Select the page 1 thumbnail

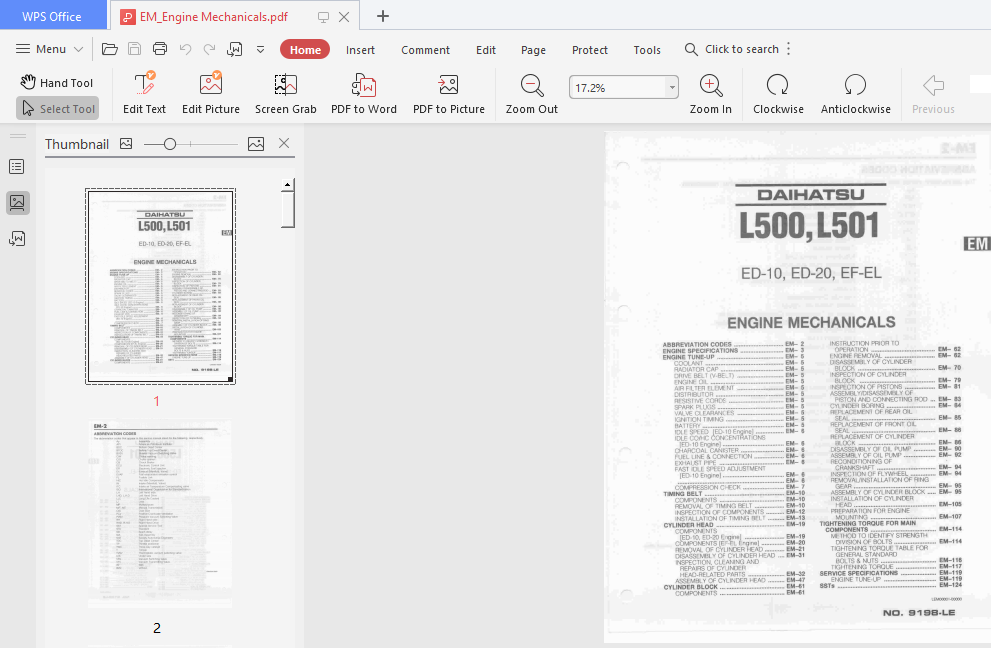161,286
